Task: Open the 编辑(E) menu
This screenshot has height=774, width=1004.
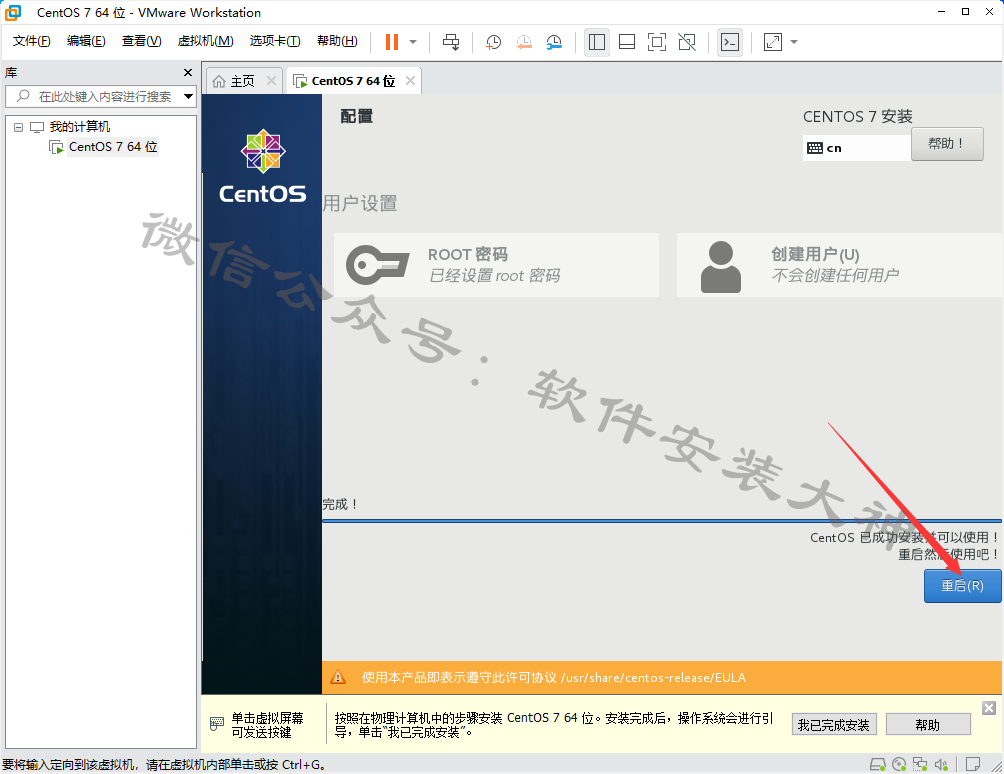Action: (86, 41)
